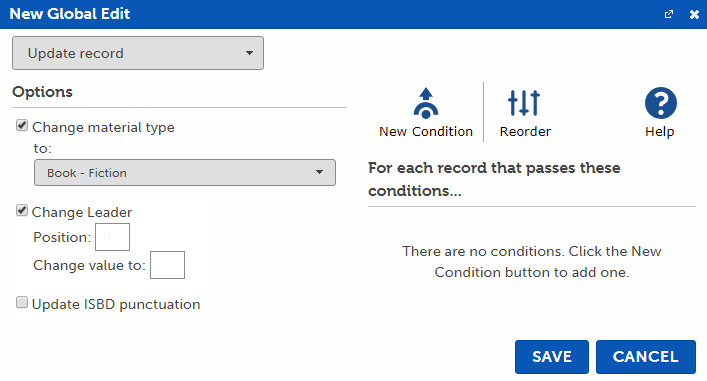Open the Help question mark icon
Image resolution: width=707 pixels, height=381 pixels.
(661, 103)
